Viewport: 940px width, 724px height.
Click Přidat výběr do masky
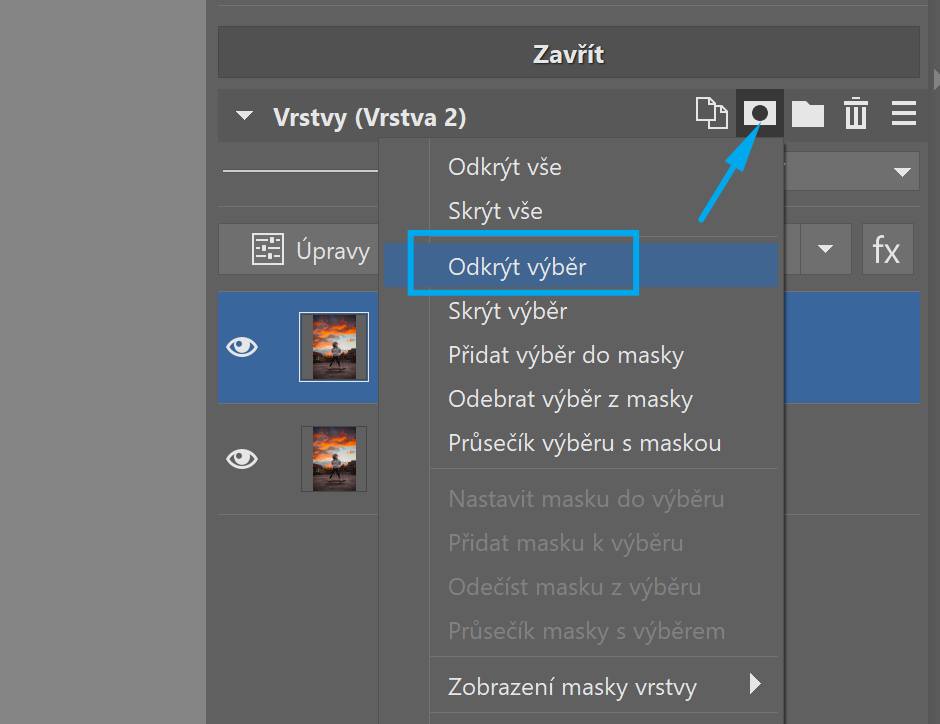coord(566,355)
